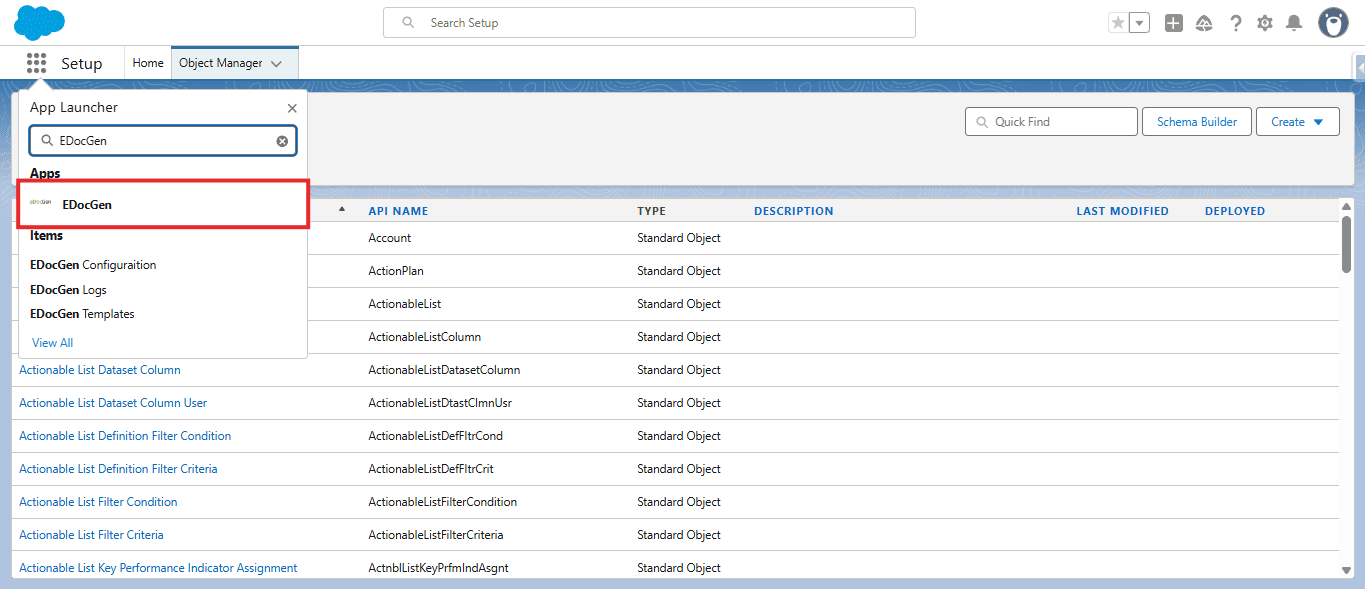Click the Account API name cell
The image size is (1365, 589).
390,238
